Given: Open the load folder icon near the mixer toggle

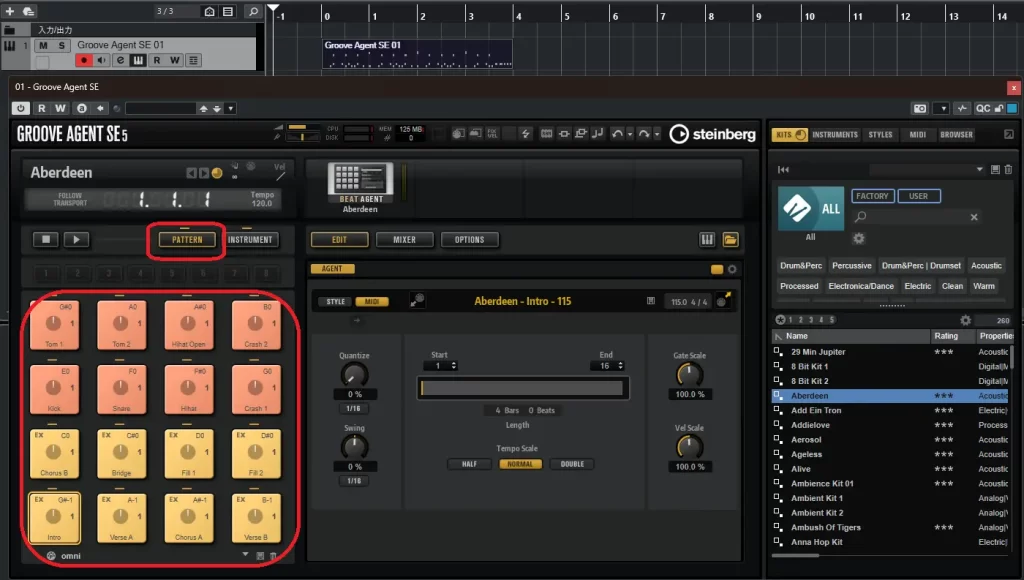Looking at the screenshot, I should coord(730,239).
